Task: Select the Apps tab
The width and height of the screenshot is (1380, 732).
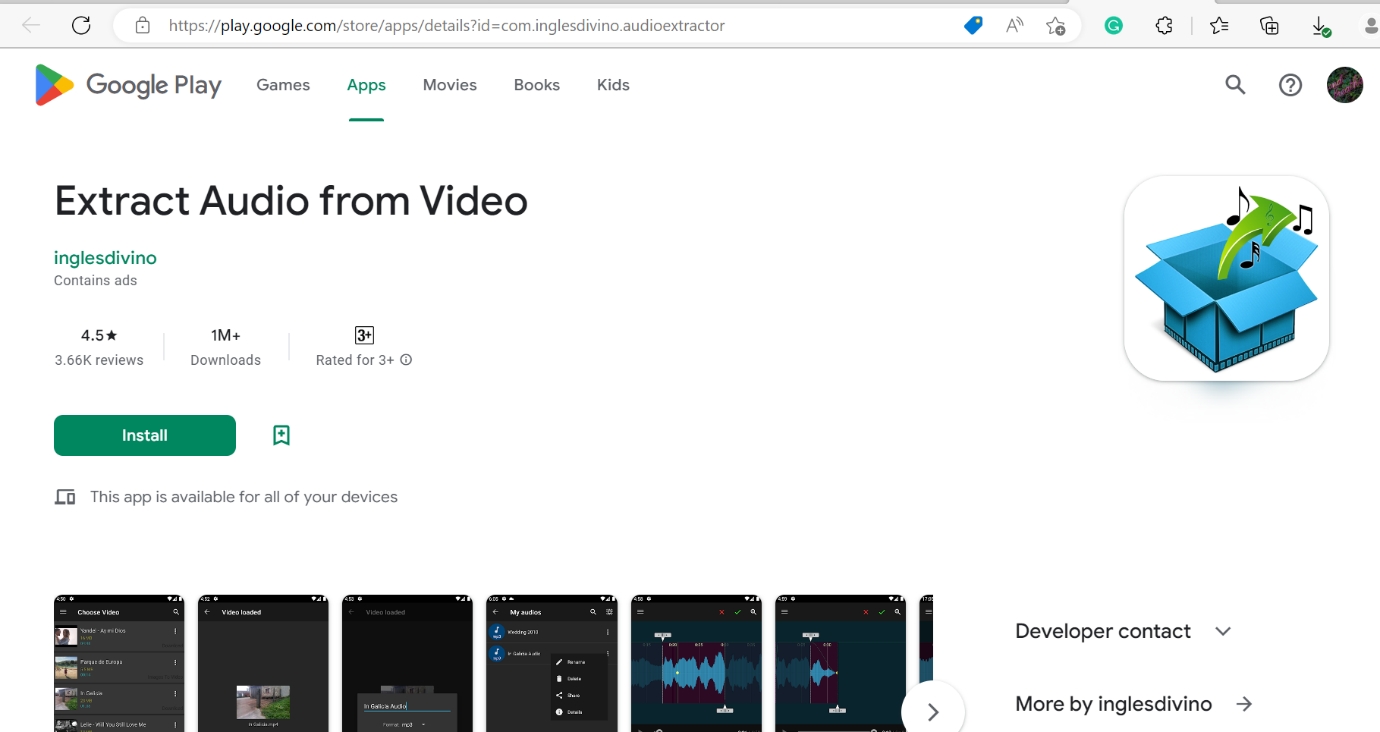Action: tap(366, 85)
